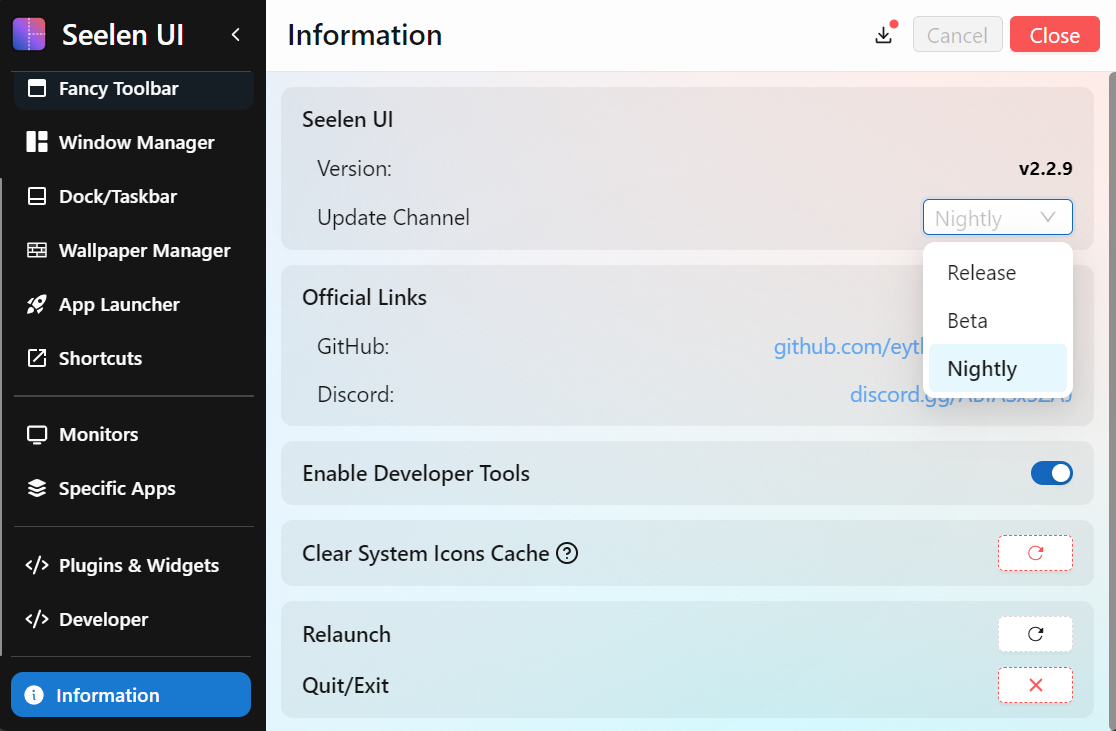Click the App Launcher rocket icon
This screenshot has width=1116, height=731.
(x=36, y=305)
